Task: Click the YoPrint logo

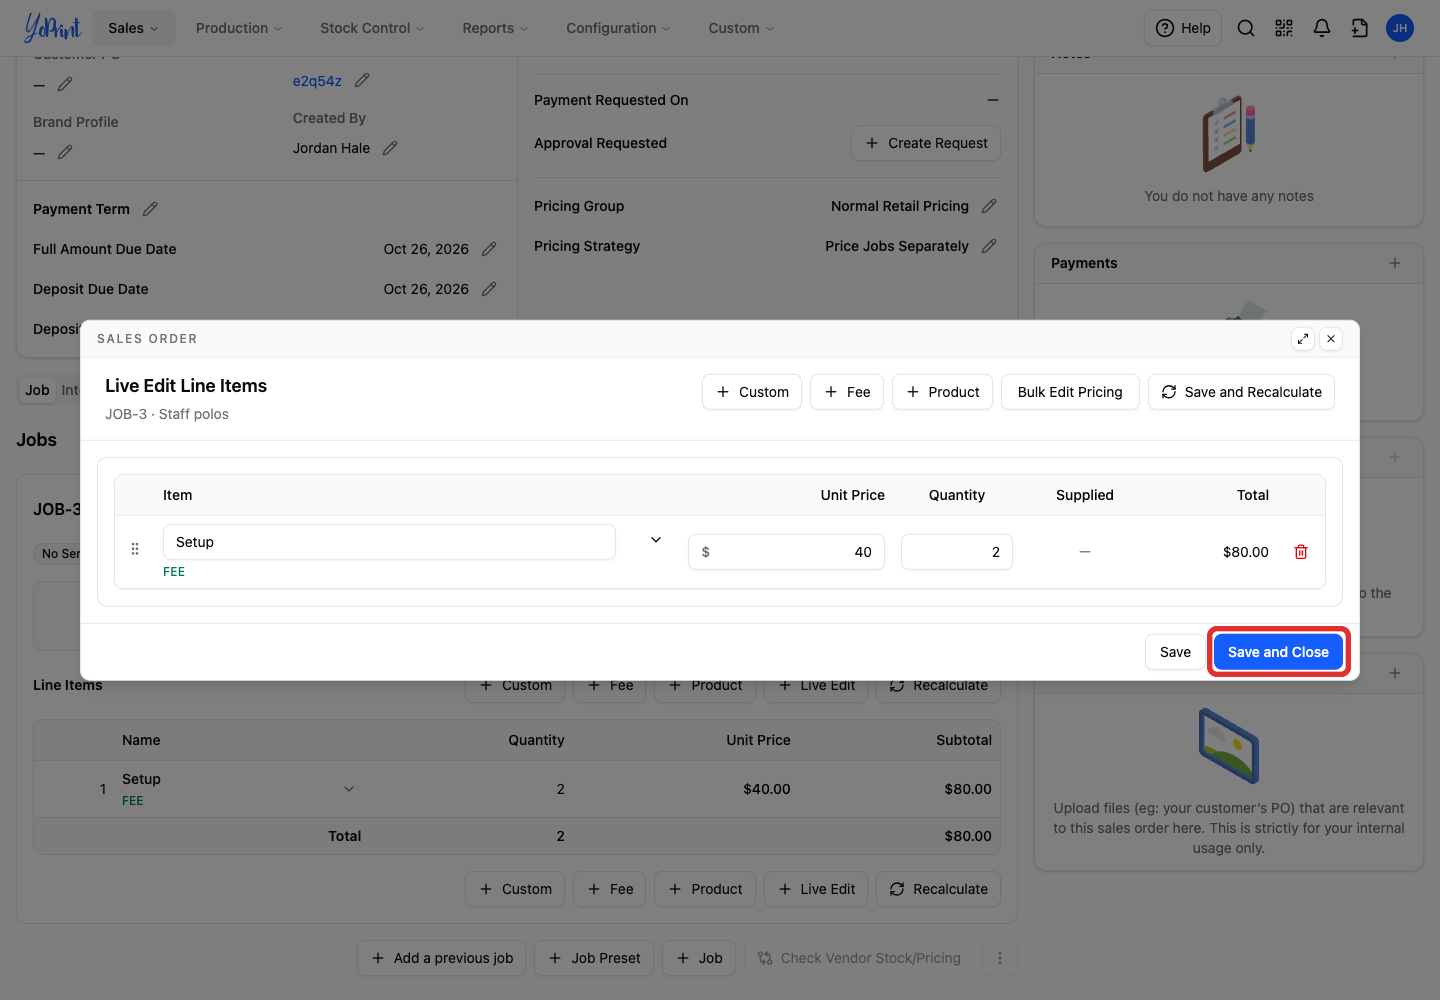Action: point(52,28)
